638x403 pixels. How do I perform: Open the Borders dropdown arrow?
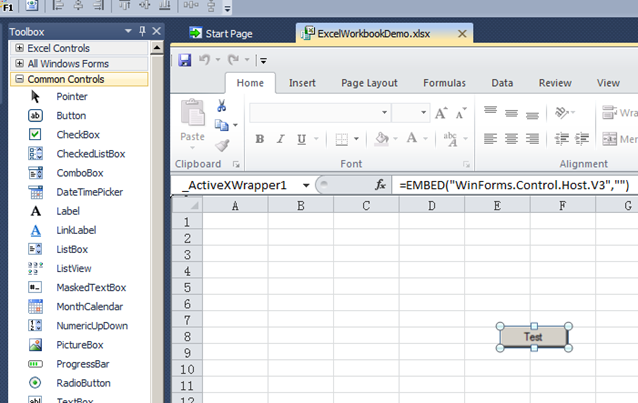(x=356, y=139)
